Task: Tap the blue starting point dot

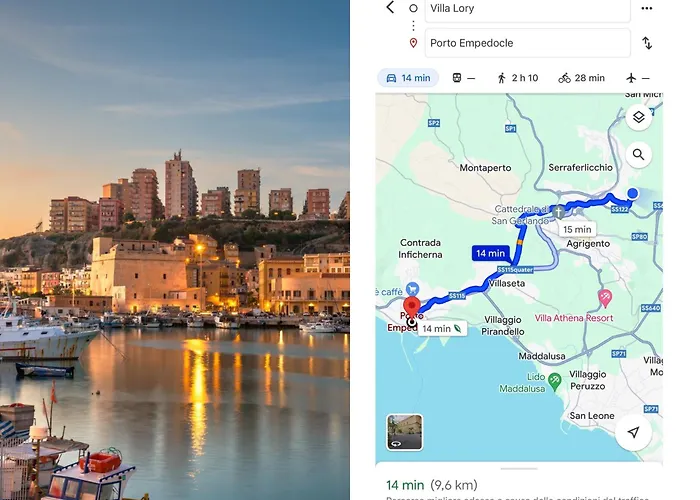Action: tap(632, 194)
